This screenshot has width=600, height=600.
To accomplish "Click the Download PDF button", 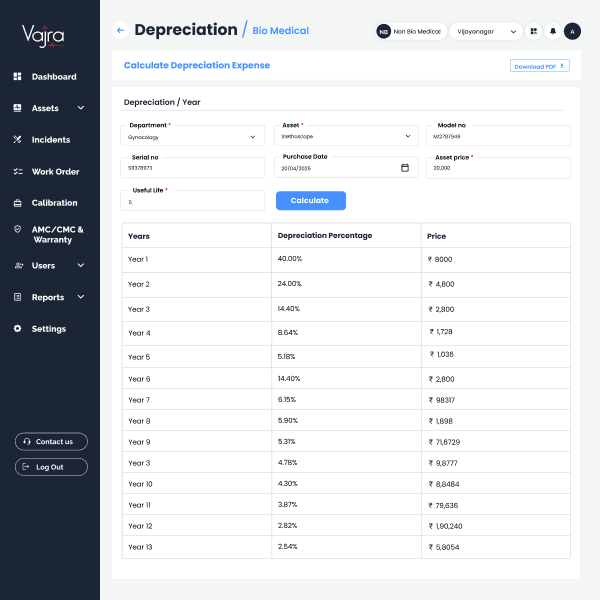I will [539, 66].
